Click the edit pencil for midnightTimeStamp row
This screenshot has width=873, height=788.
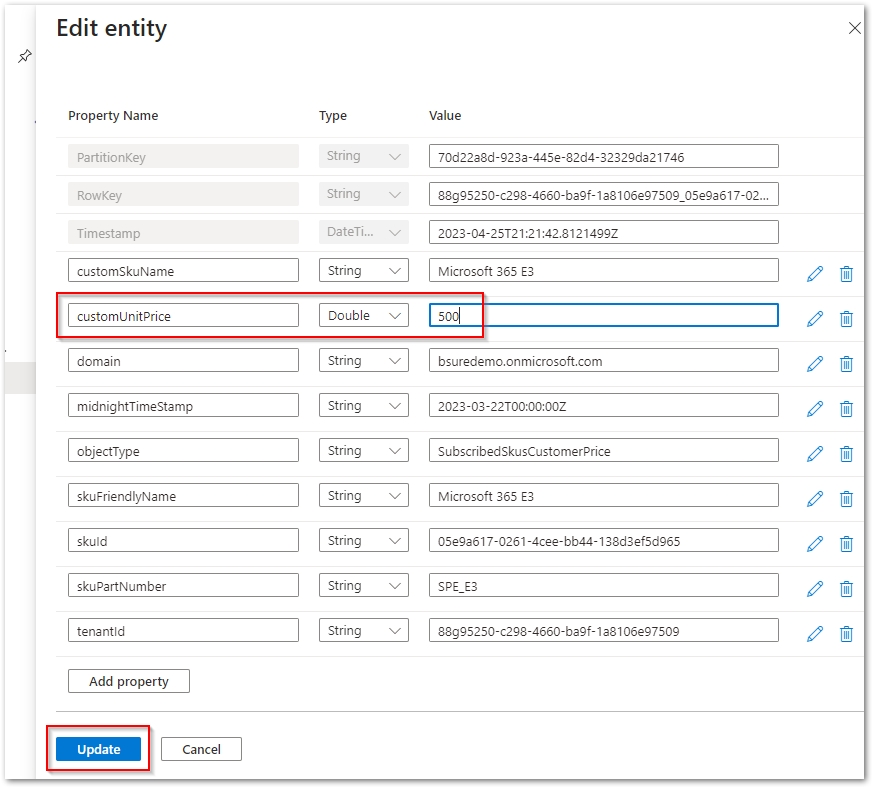(x=814, y=408)
